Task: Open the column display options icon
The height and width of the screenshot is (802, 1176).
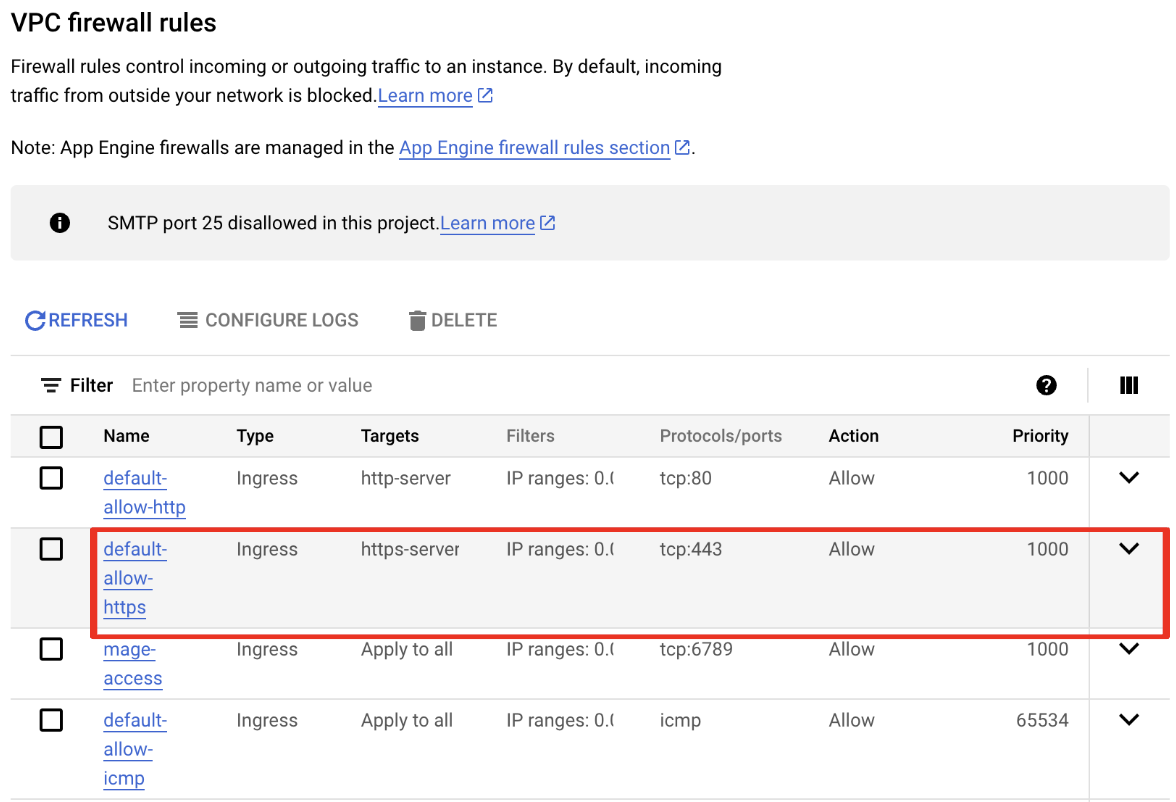Action: tap(1129, 386)
